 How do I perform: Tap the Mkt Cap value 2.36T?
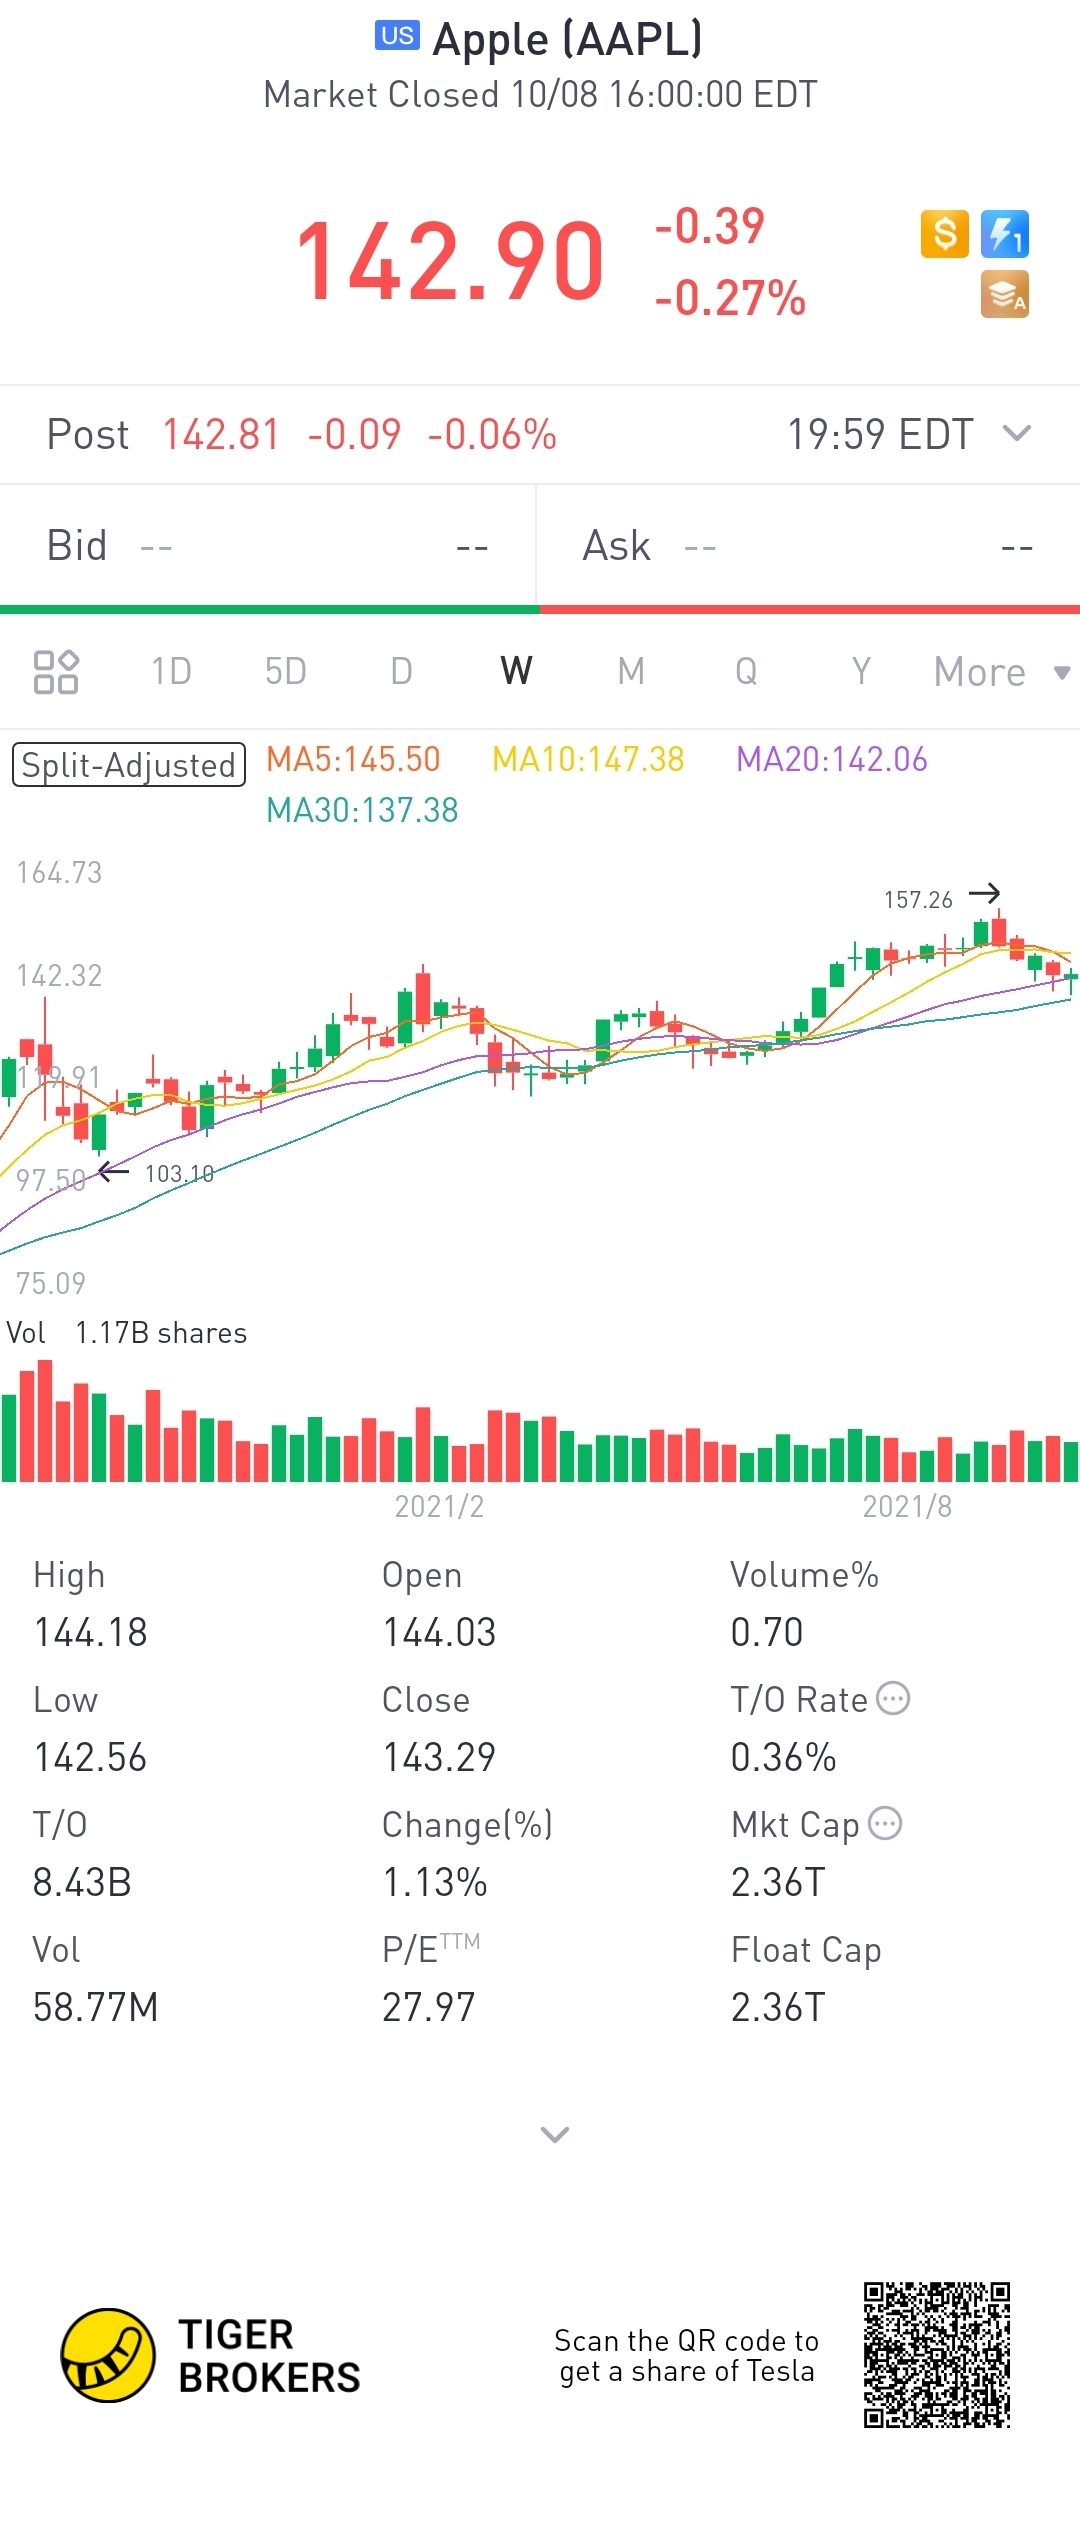tap(778, 1883)
